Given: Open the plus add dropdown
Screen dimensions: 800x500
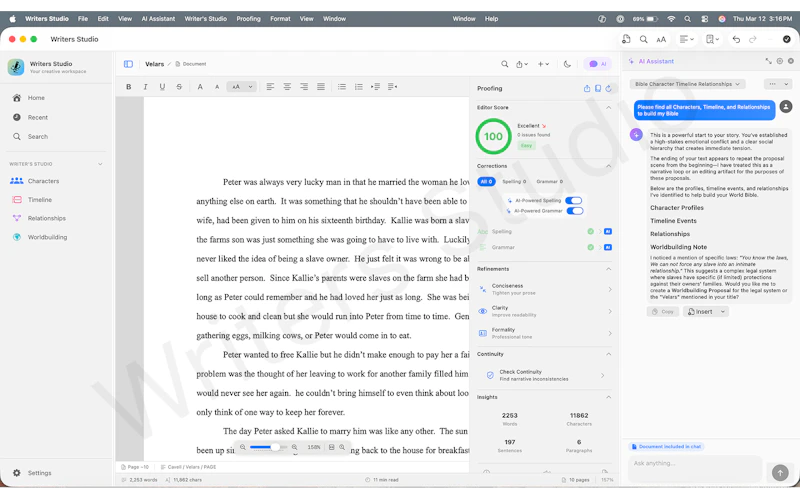Looking at the screenshot, I should tap(543, 64).
